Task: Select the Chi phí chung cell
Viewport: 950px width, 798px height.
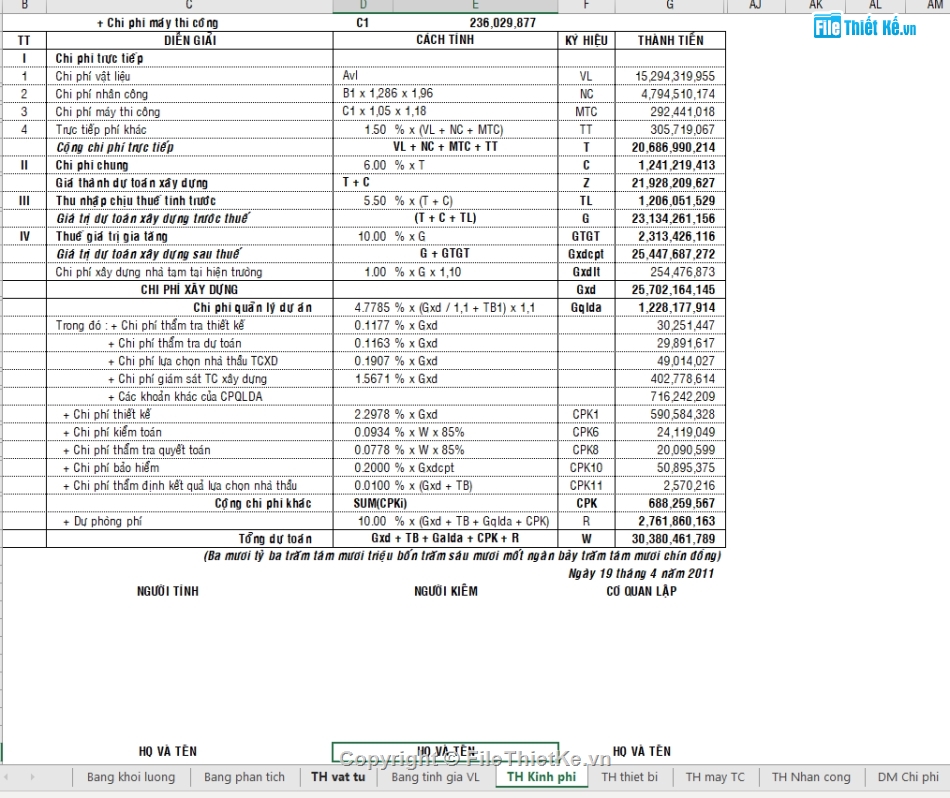Action: click(190, 165)
